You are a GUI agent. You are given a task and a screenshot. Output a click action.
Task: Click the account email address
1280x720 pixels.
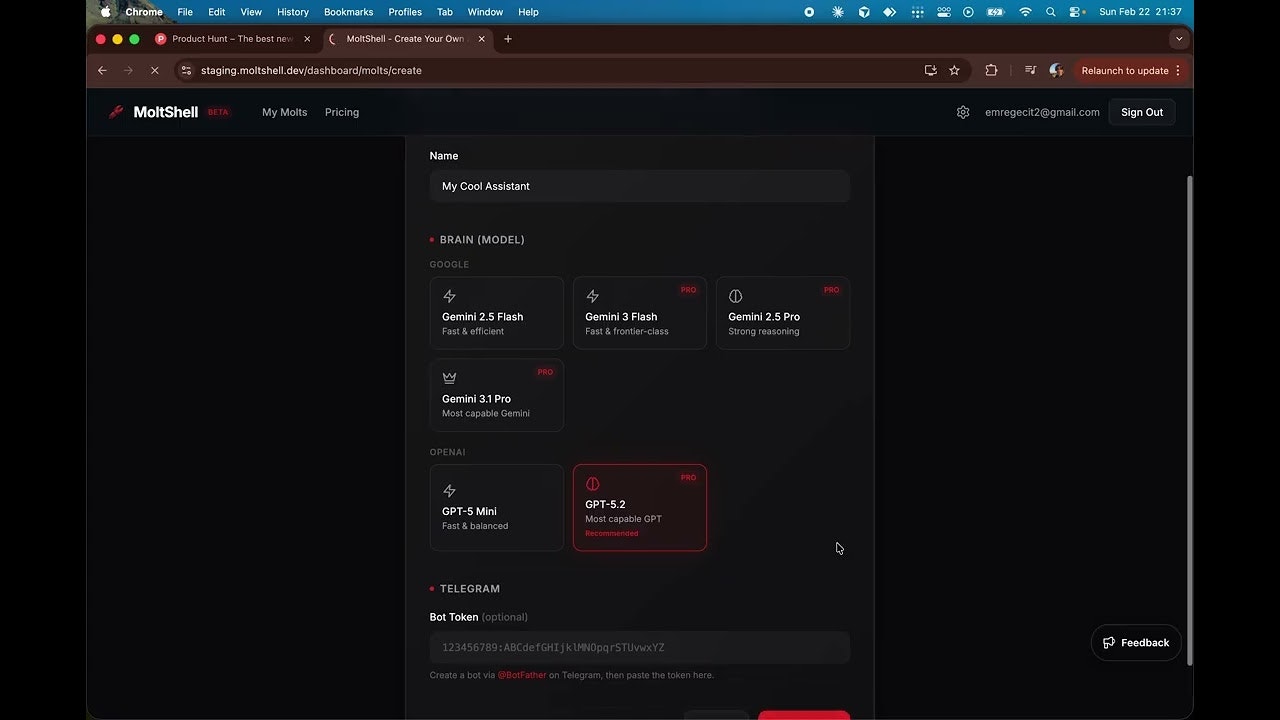point(1042,112)
